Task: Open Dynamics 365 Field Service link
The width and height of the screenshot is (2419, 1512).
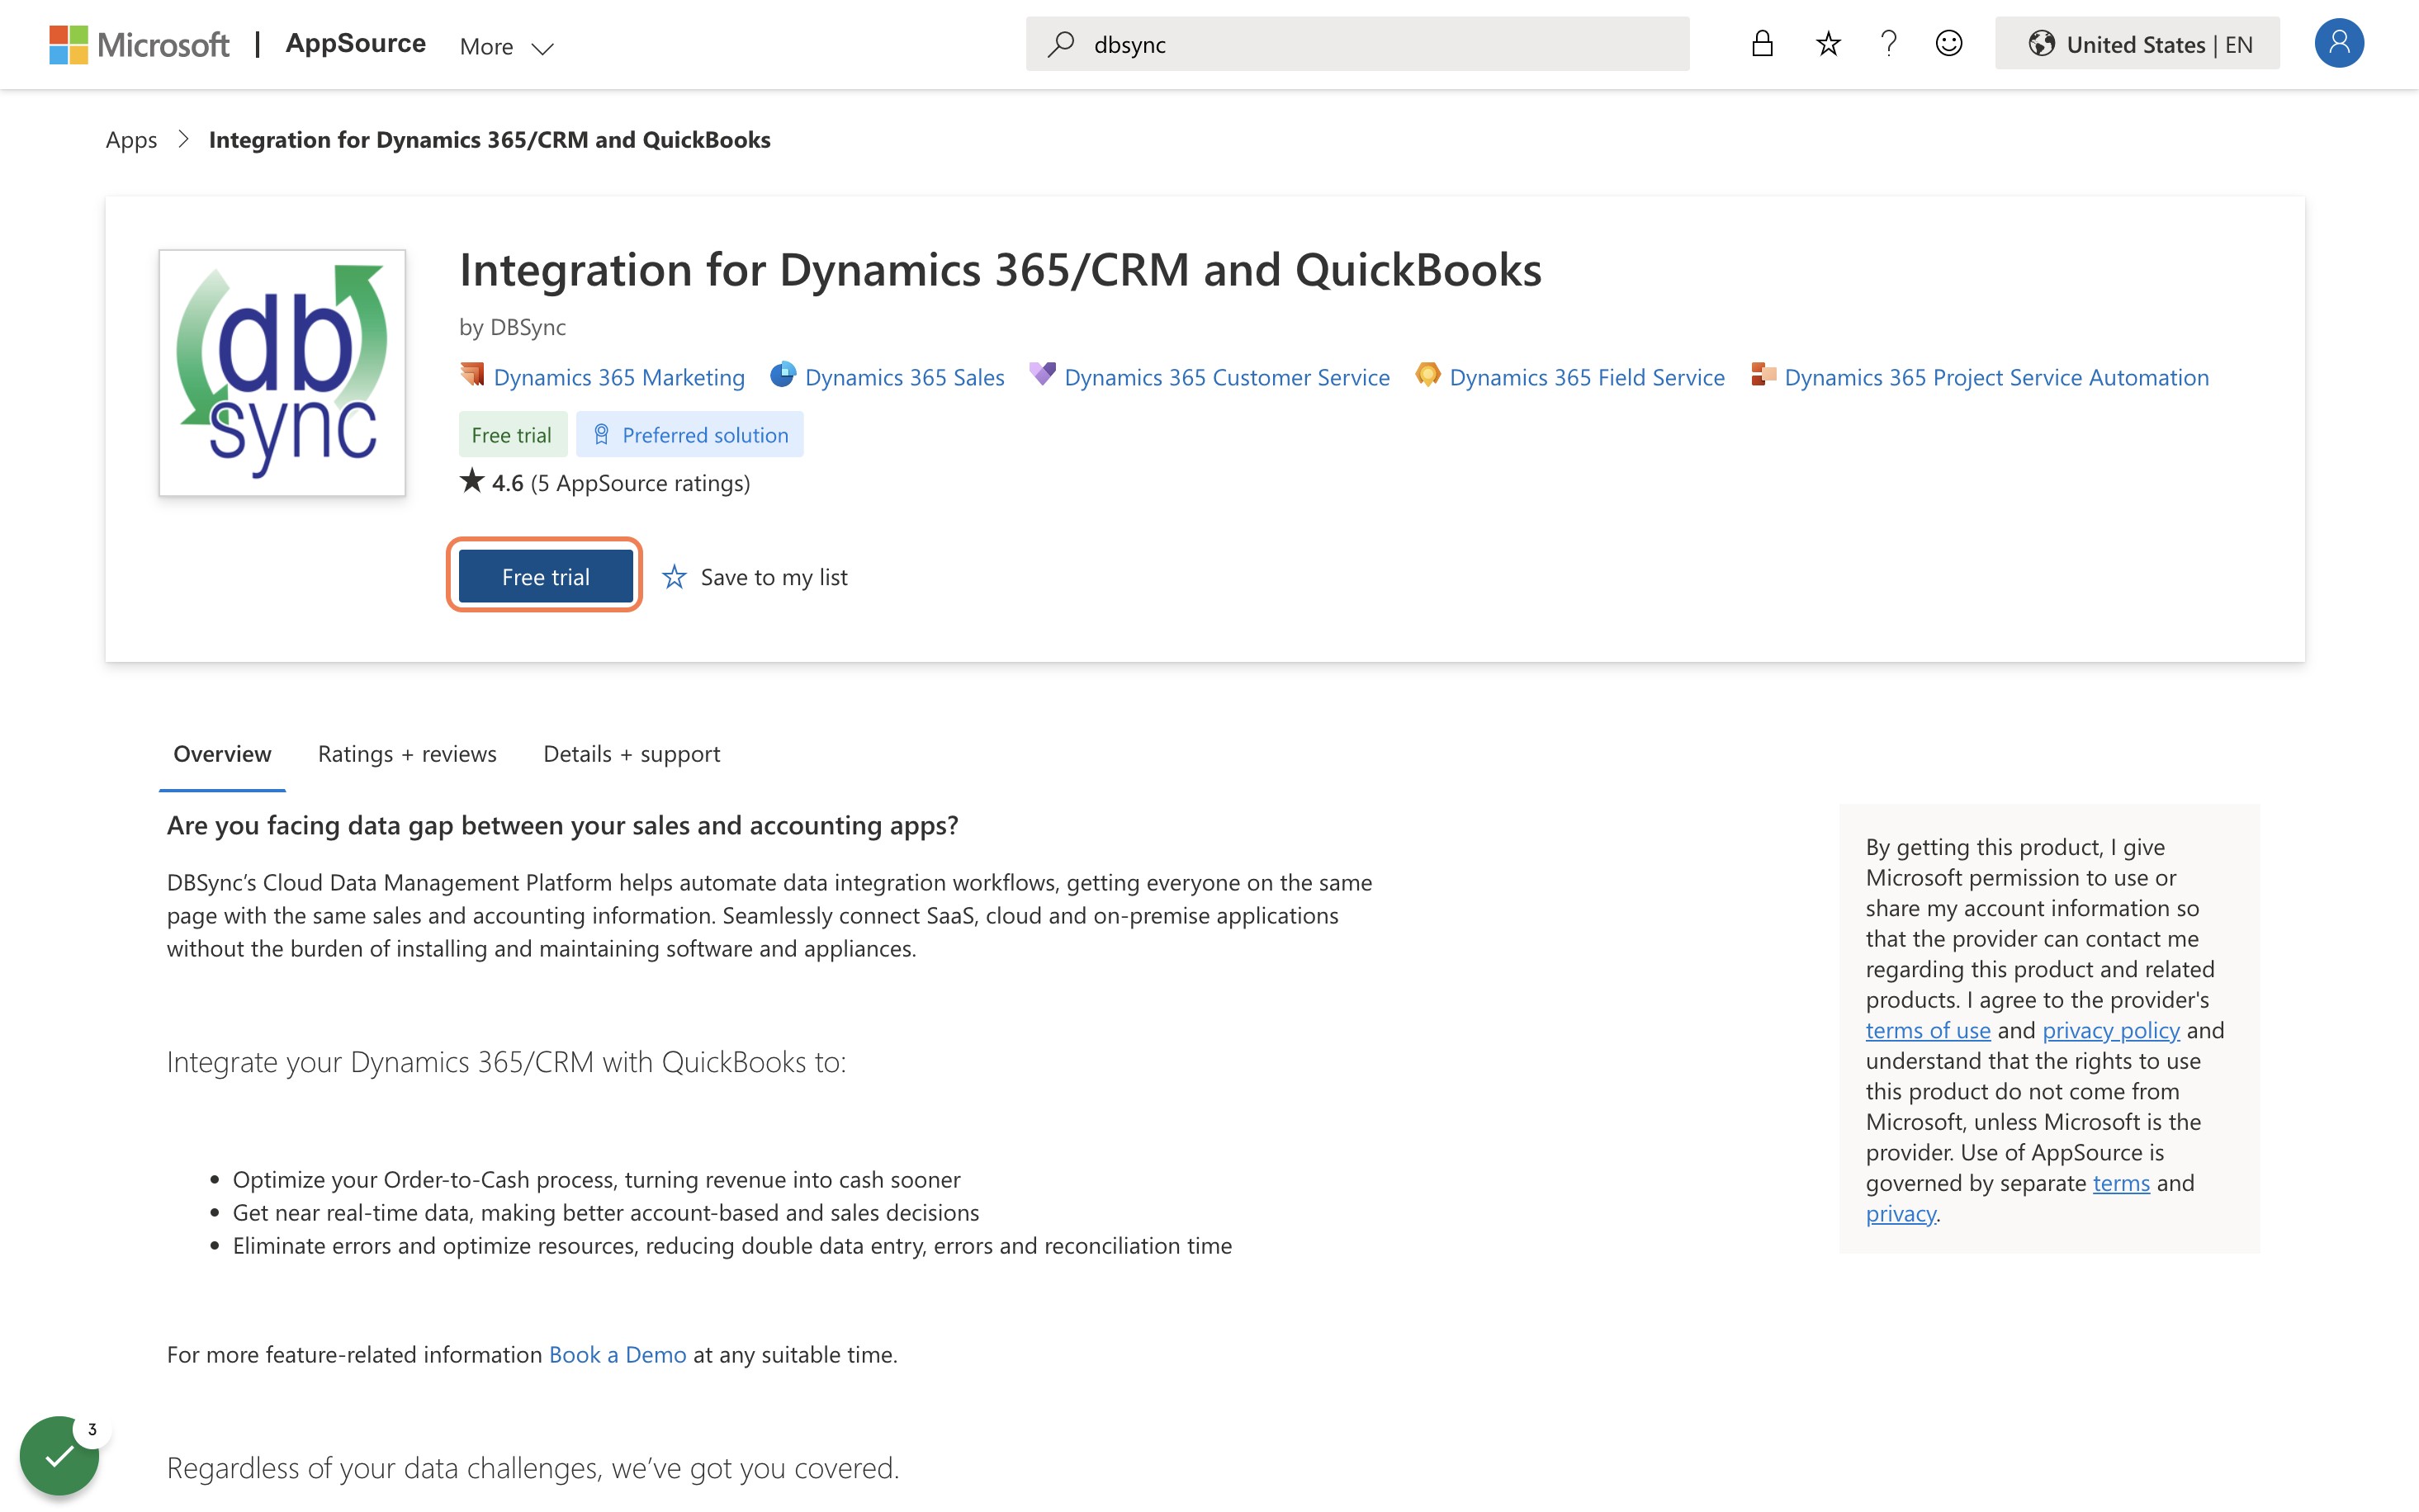Action: [x=1586, y=377]
